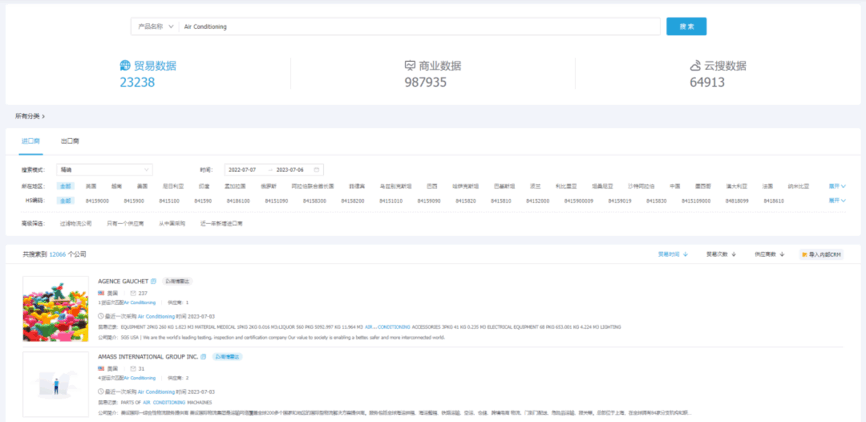
Task: Select the 进口商 tab
Action: point(31,142)
